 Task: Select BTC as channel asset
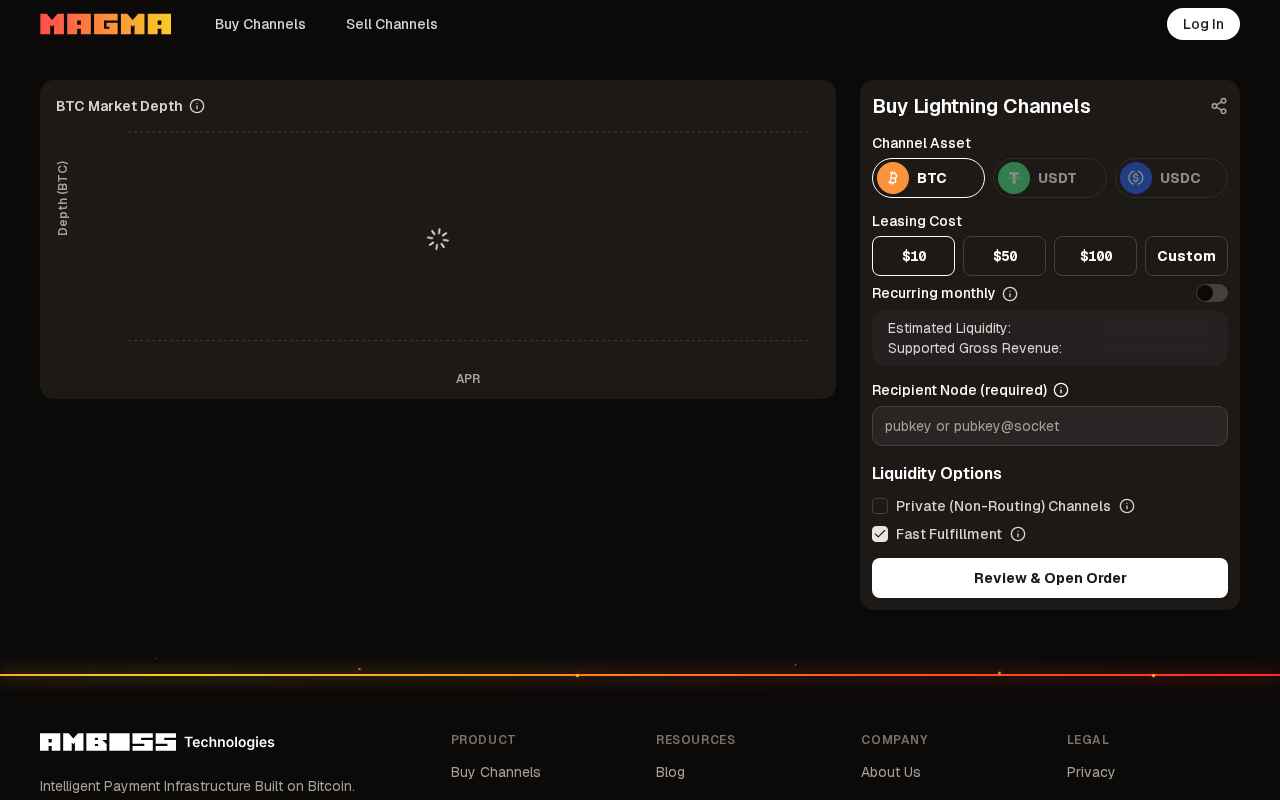coord(928,178)
